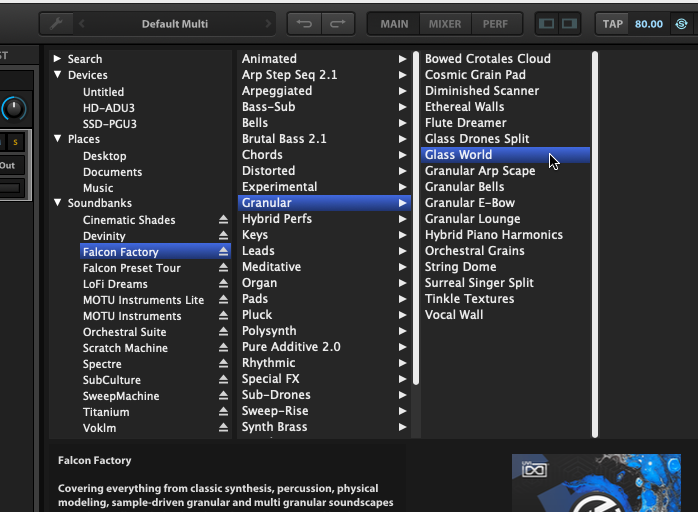Click the 80.00 tempo value
The image size is (698, 512).
pyautogui.click(x=649, y=24)
